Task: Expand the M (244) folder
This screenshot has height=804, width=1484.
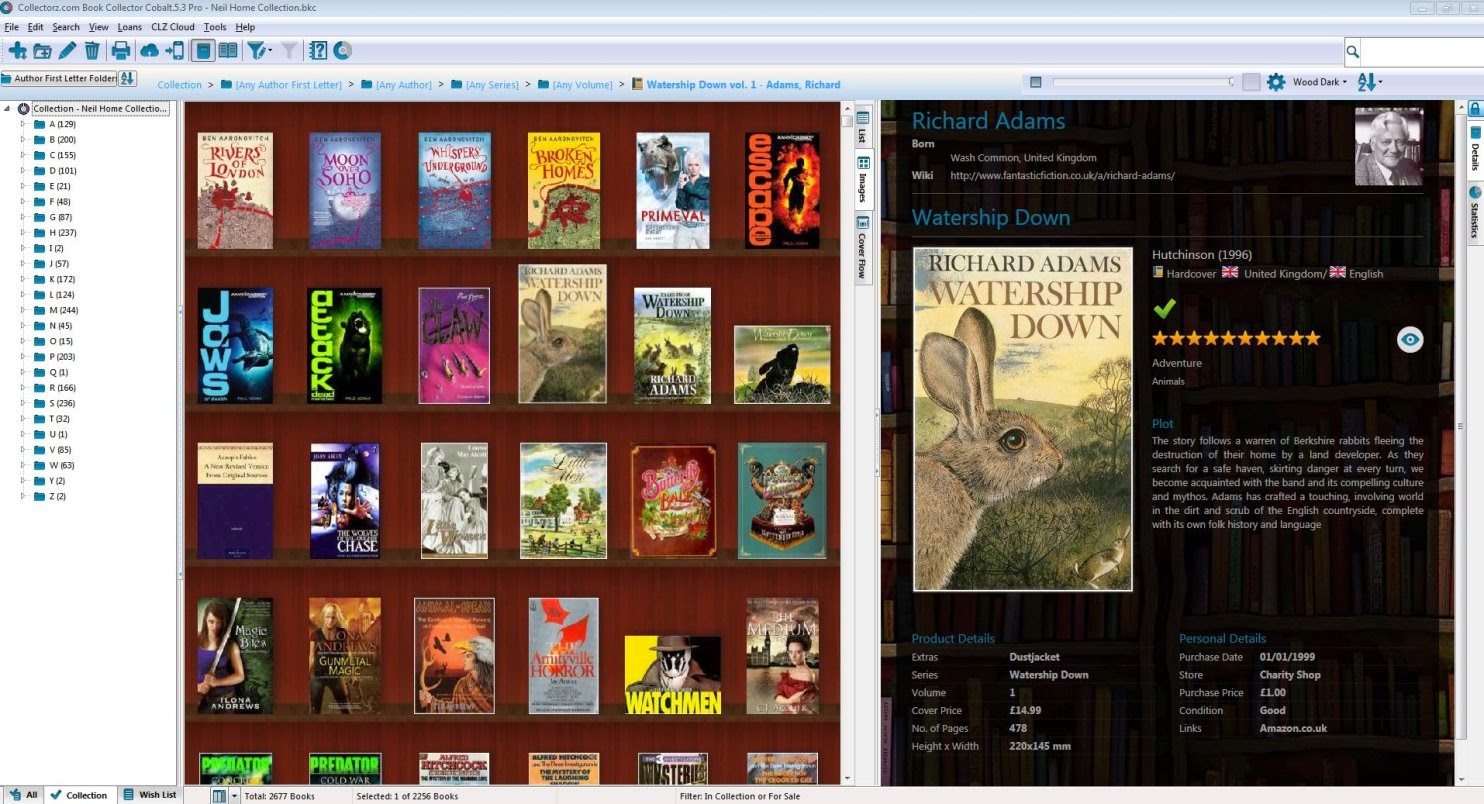Action: coord(24,311)
